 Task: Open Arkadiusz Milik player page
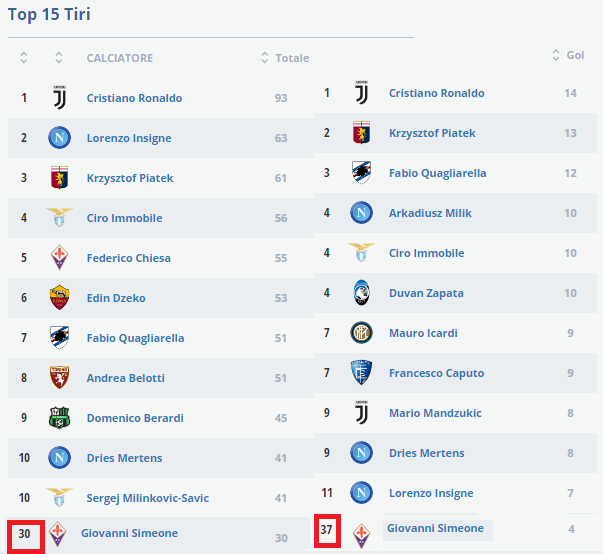(430, 213)
